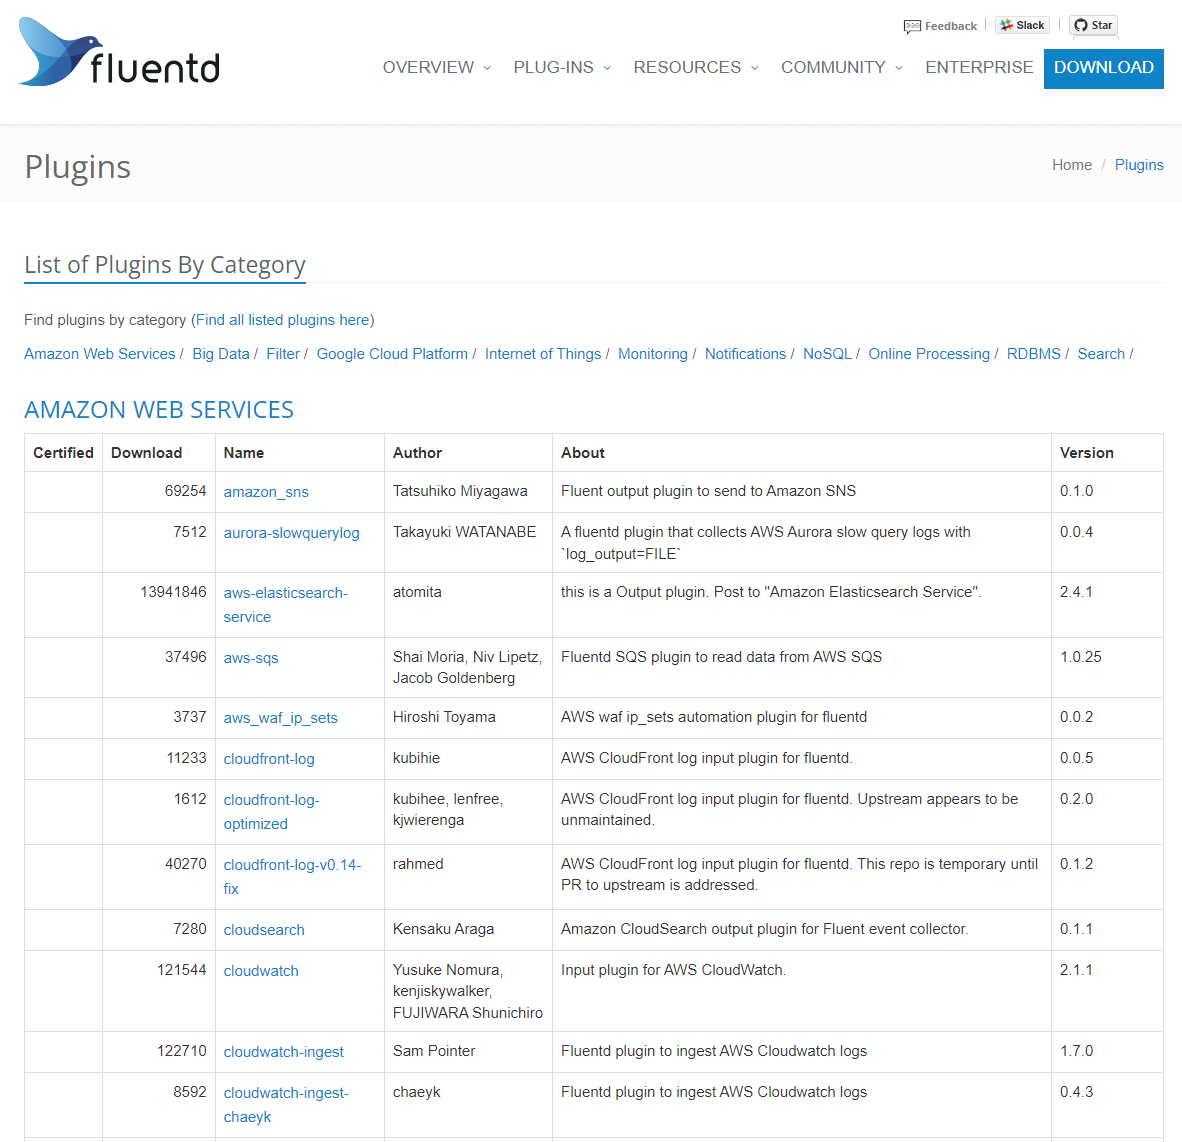Screen dimensions: 1182x1142
Task: Click the blue Download button
Action: coord(1103,68)
